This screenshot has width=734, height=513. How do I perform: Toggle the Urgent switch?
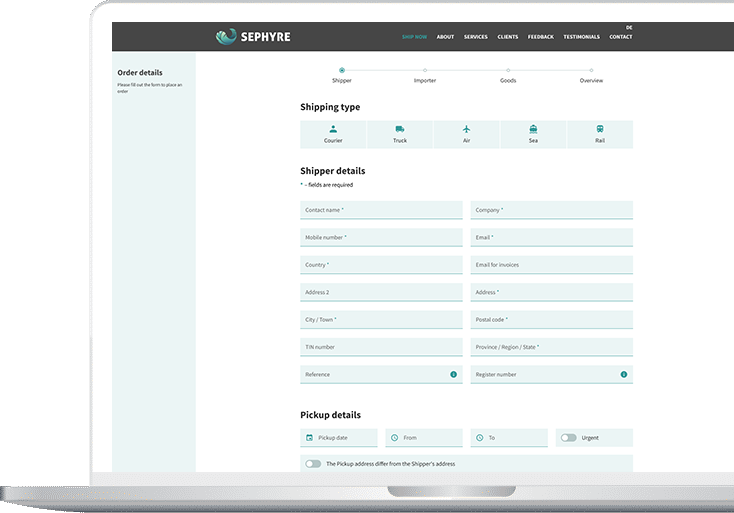[569, 438]
